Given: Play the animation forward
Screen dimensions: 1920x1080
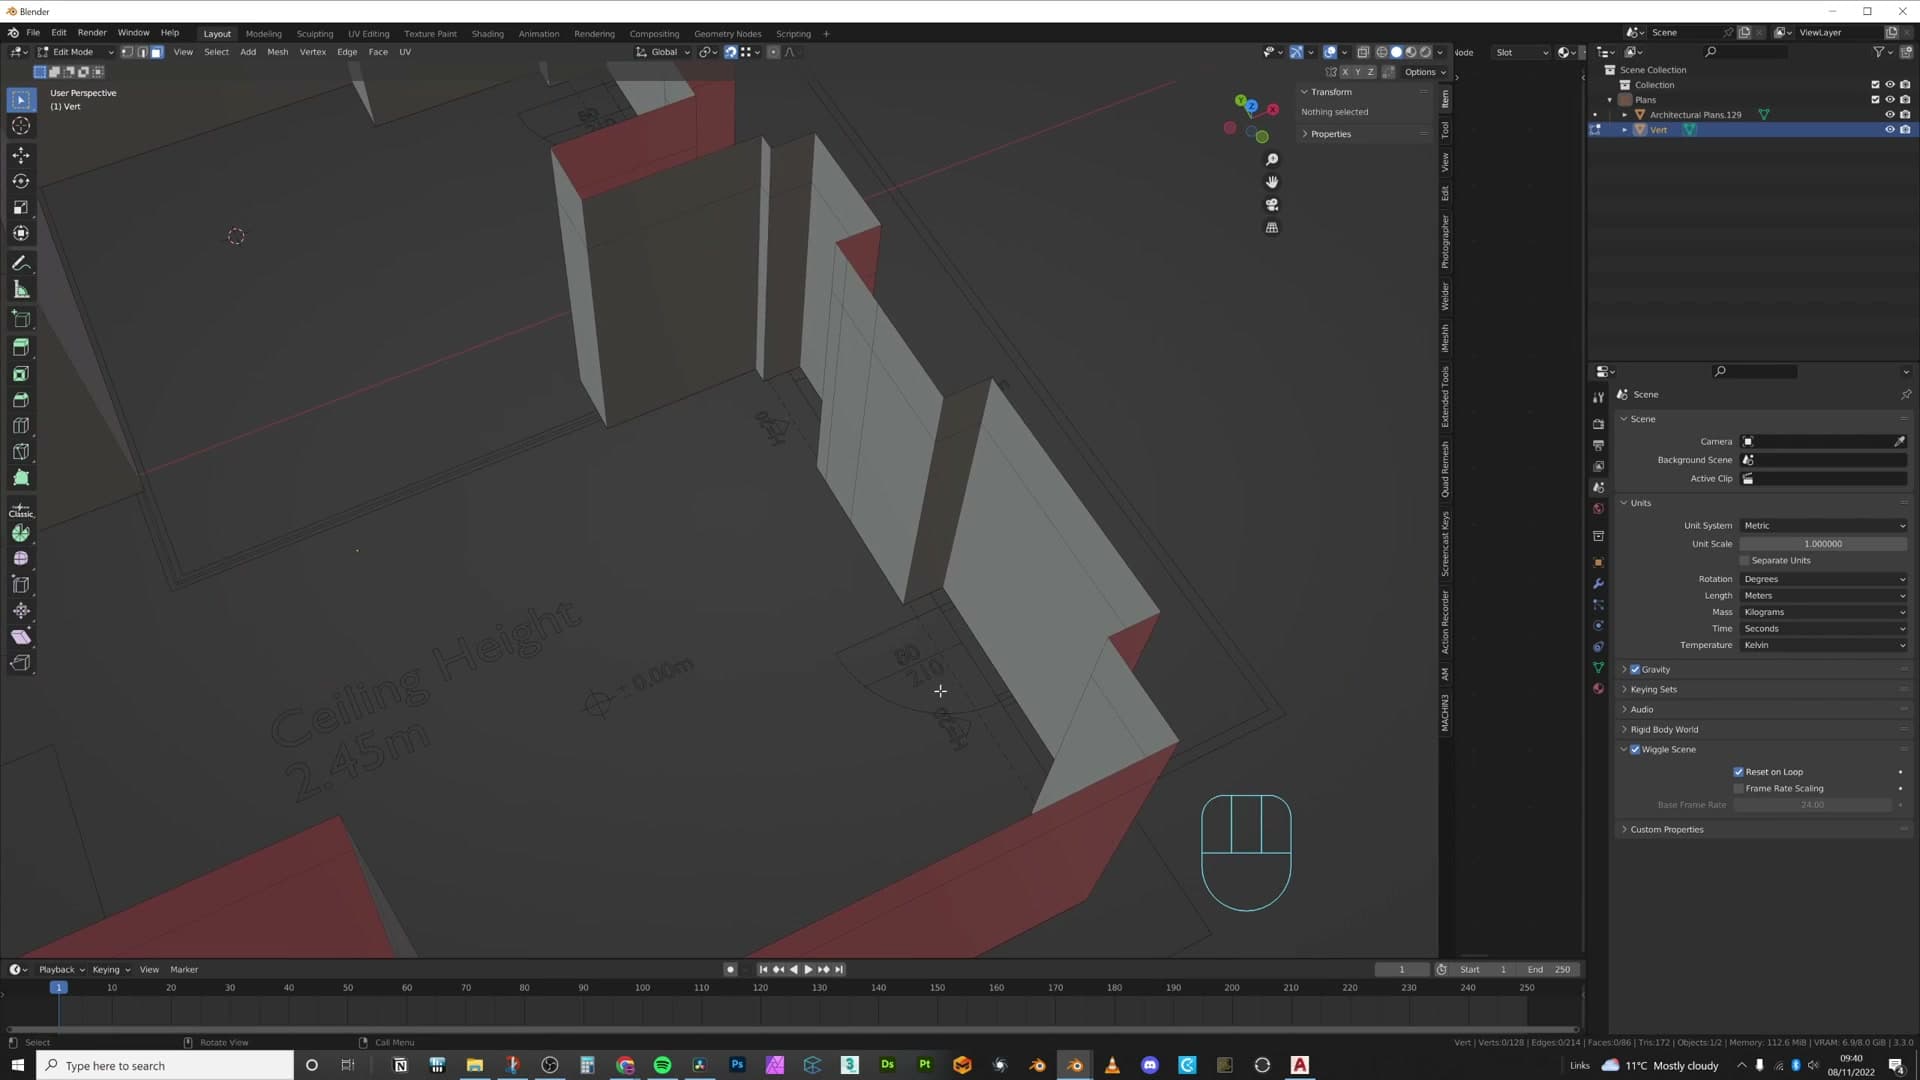Looking at the screenshot, I should tap(808, 970).
